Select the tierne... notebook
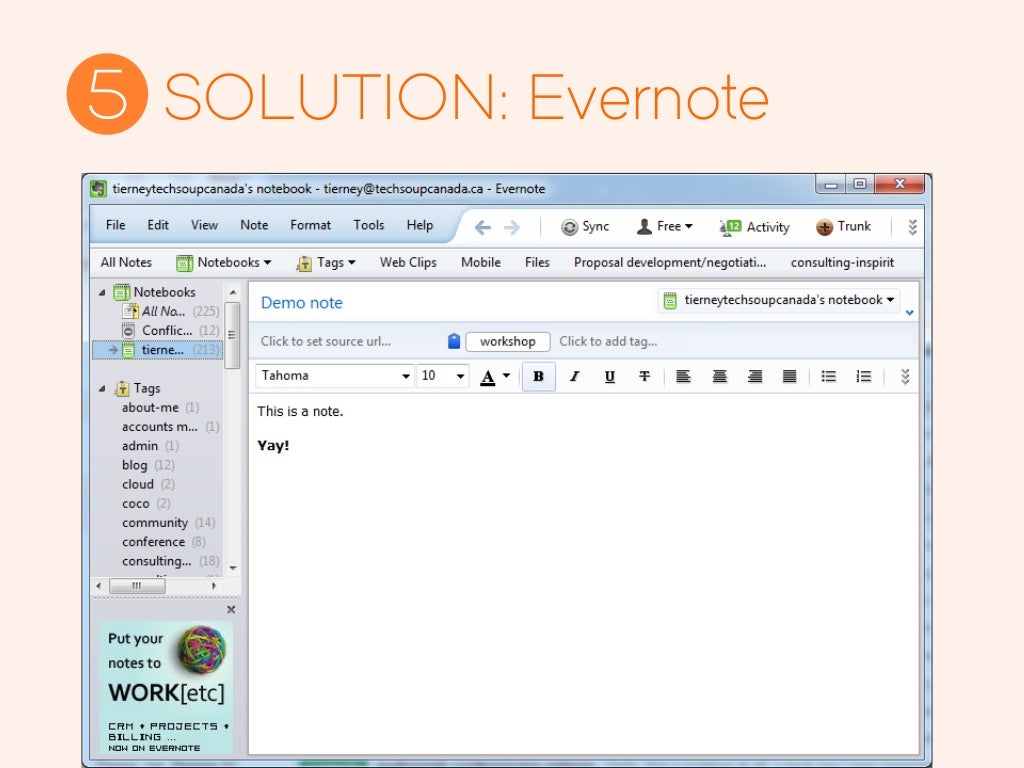The height and width of the screenshot is (768, 1024). click(x=157, y=350)
